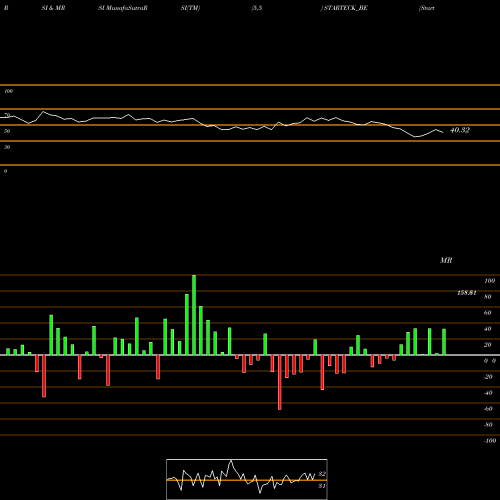Screen dimensions: 500x500
Task: Click the '100' label on MR axis
Action: (x=489, y=281)
